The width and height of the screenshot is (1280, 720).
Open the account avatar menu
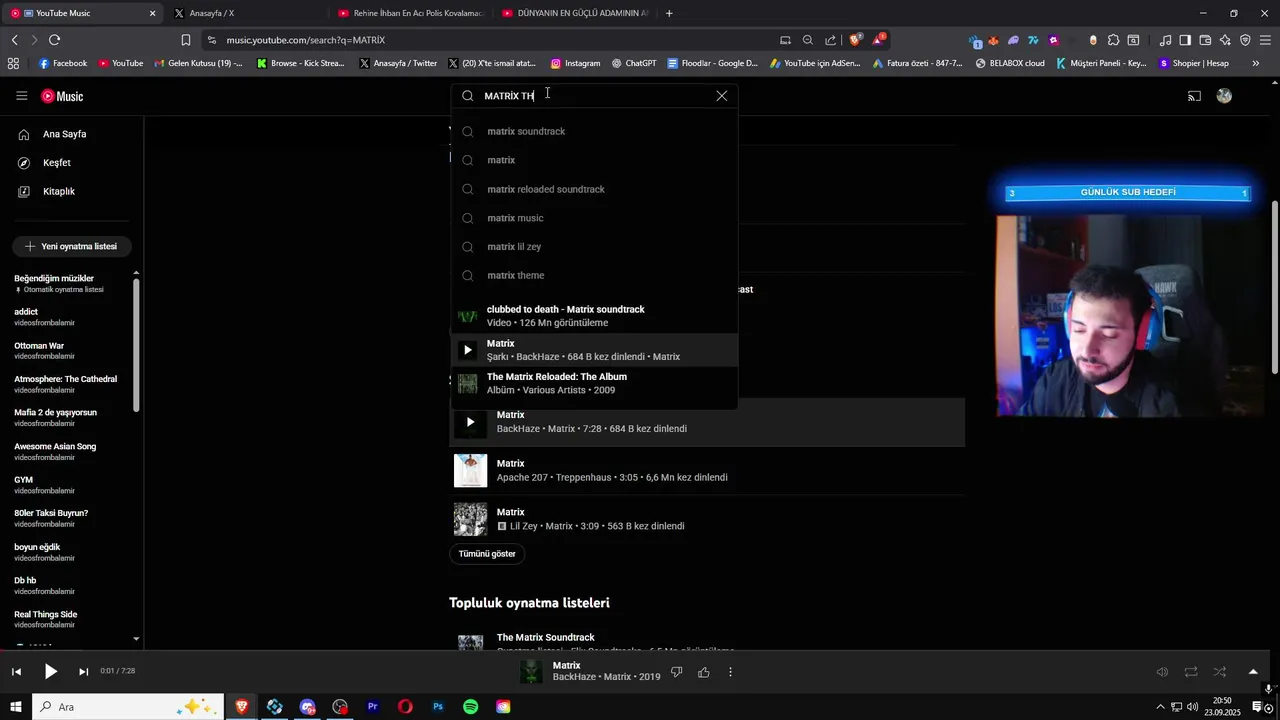[1224, 96]
